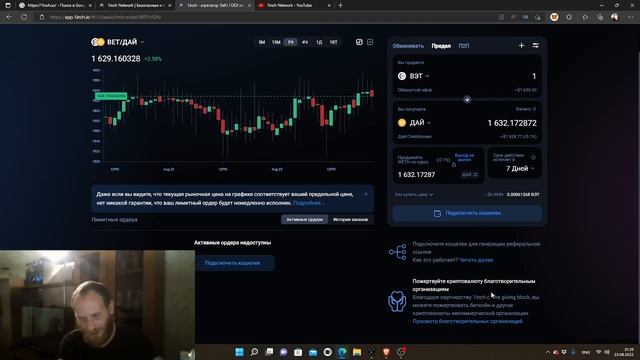This screenshot has width=640, height=360.
Task: Click the chart collapse icon at right
Action: (x=370, y=42)
